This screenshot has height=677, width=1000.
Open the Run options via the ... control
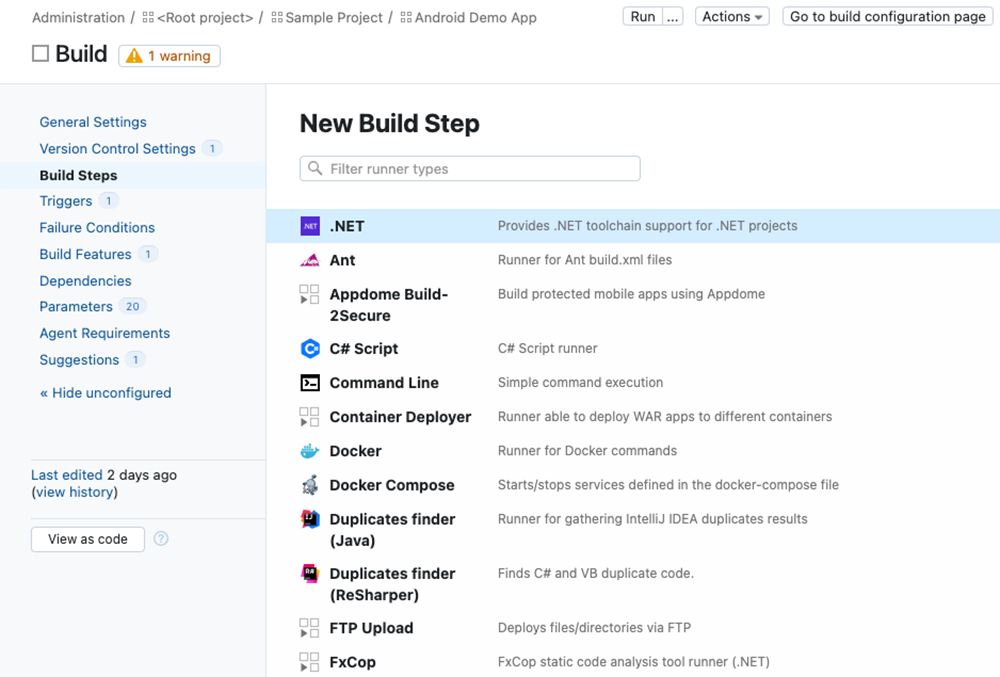click(x=673, y=16)
